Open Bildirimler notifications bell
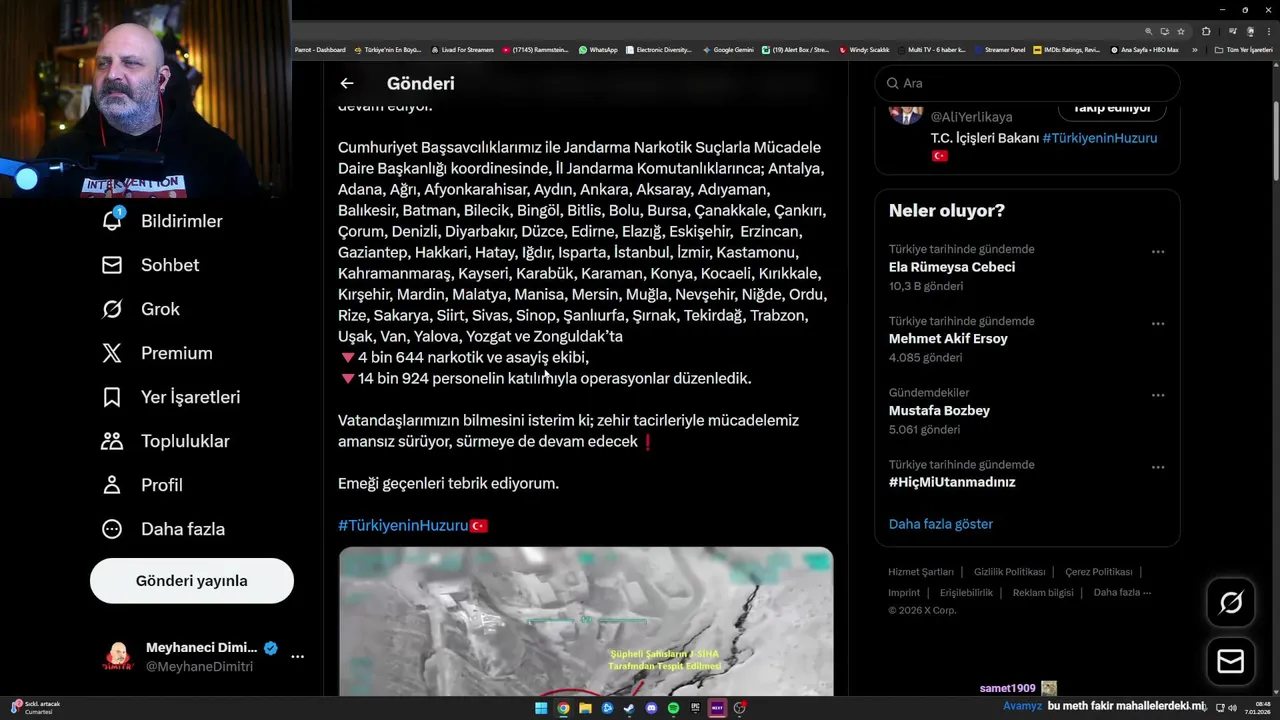1280x720 pixels. pos(112,221)
